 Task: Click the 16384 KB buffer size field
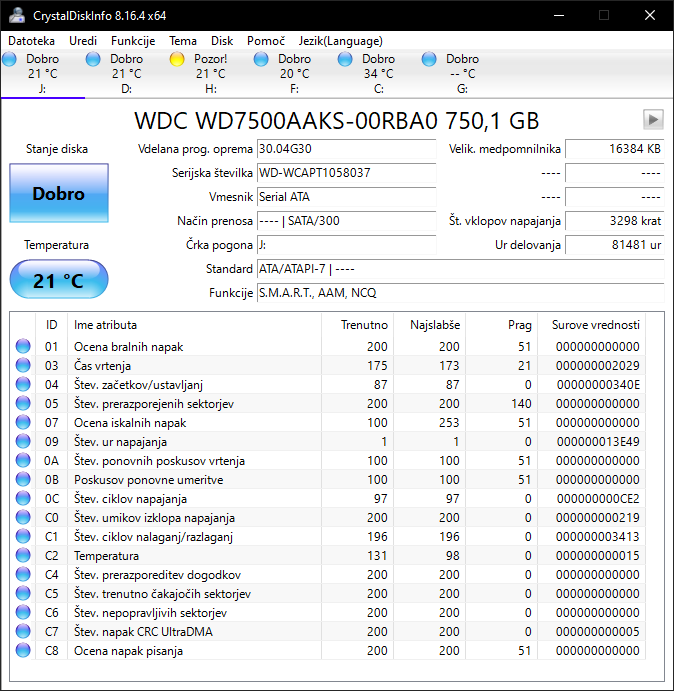(614, 149)
